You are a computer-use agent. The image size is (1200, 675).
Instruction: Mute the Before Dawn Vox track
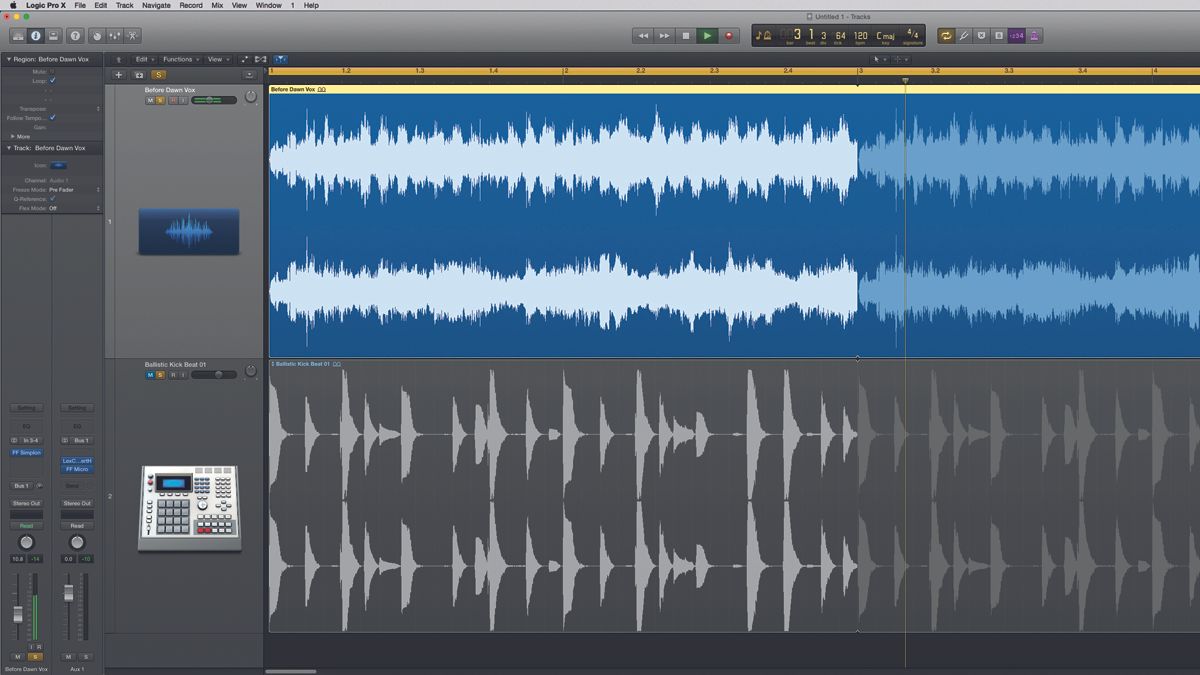coord(150,99)
